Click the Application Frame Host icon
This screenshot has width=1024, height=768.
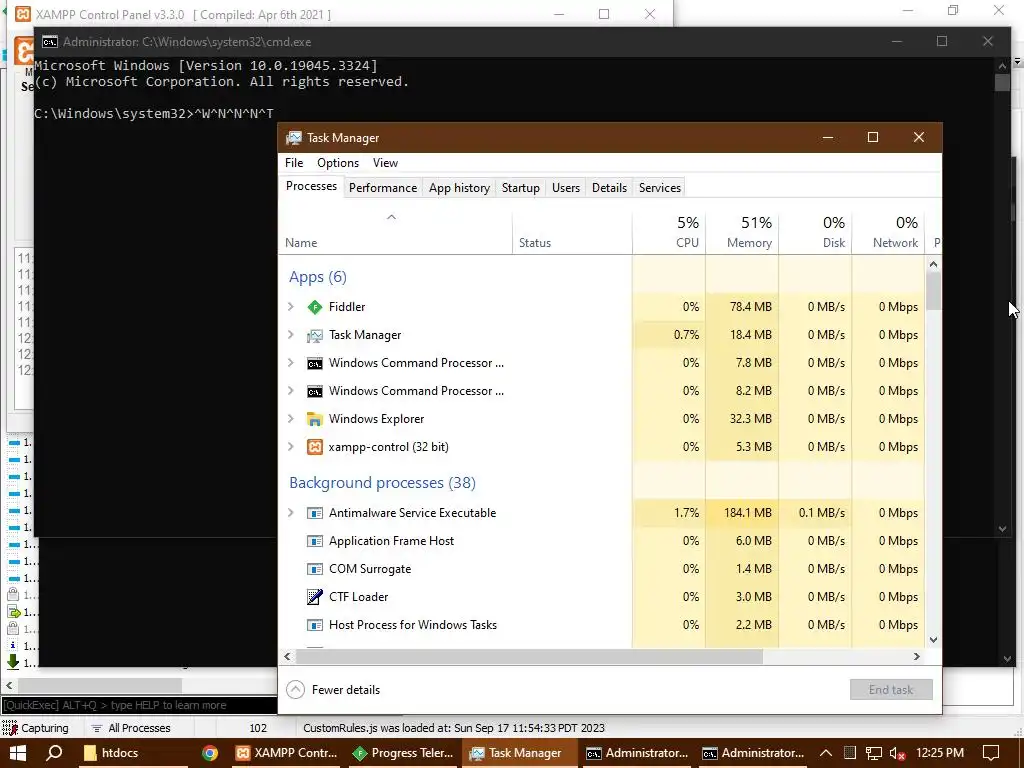coord(315,541)
